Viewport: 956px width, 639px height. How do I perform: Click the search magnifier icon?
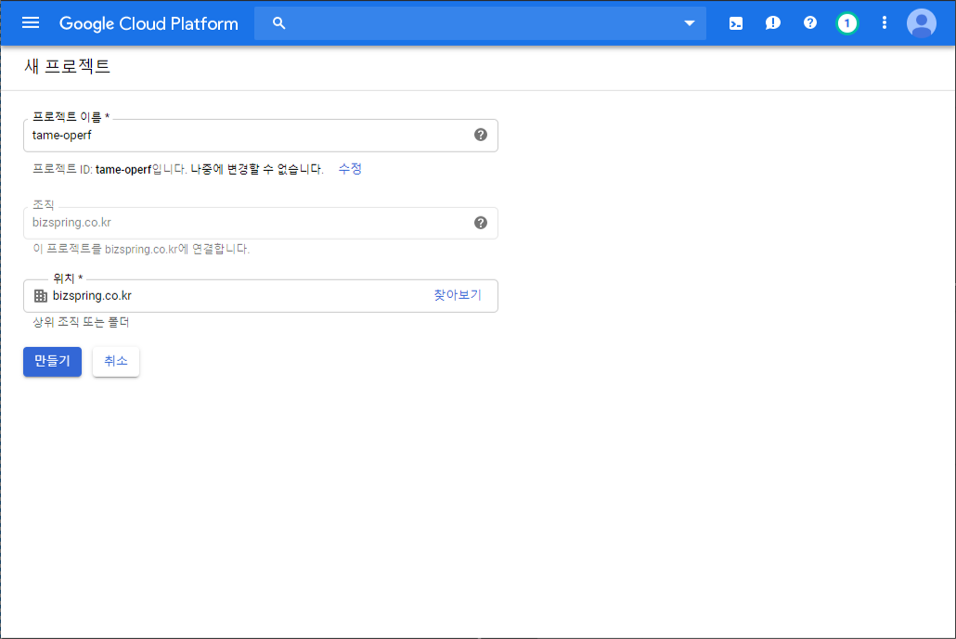pos(279,23)
